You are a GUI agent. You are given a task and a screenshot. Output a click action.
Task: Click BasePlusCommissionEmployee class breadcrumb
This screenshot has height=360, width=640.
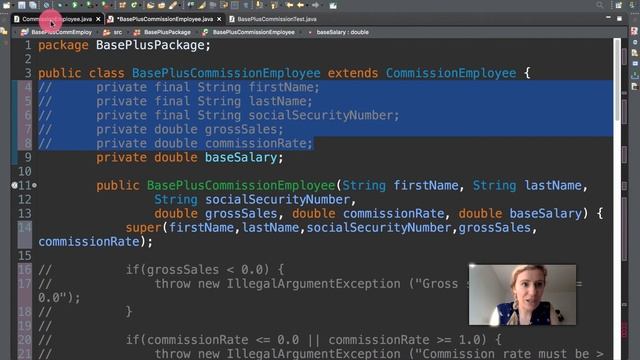pyautogui.click(x=253, y=32)
